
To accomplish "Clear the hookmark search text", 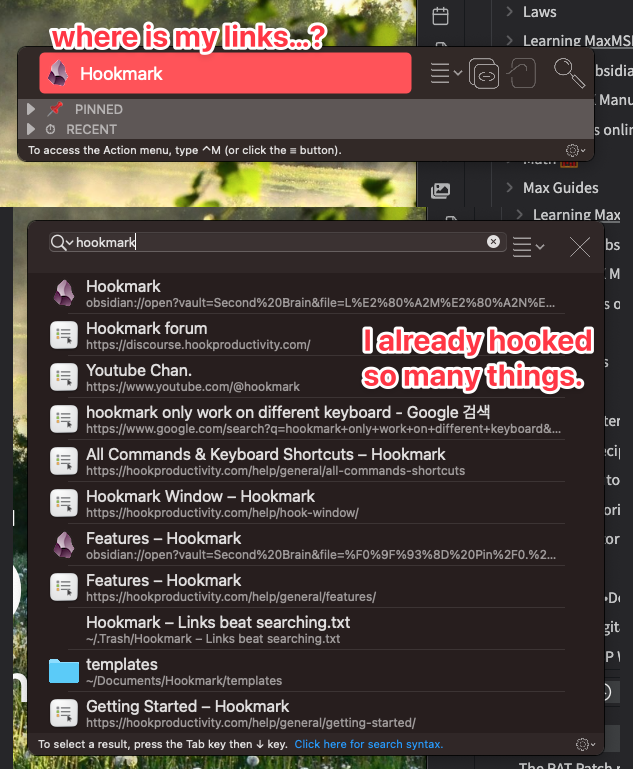I will (x=493, y=241).
